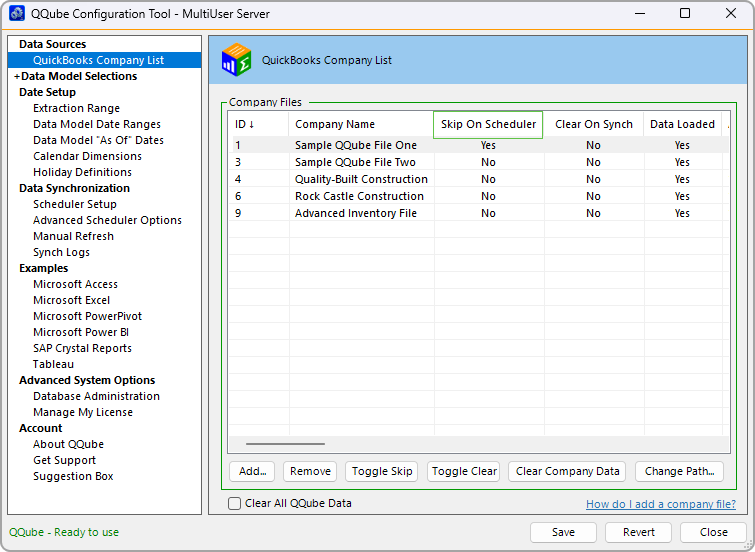View Synch Logs
Viewport: 755px width, 552px height.
pos(61,252)
